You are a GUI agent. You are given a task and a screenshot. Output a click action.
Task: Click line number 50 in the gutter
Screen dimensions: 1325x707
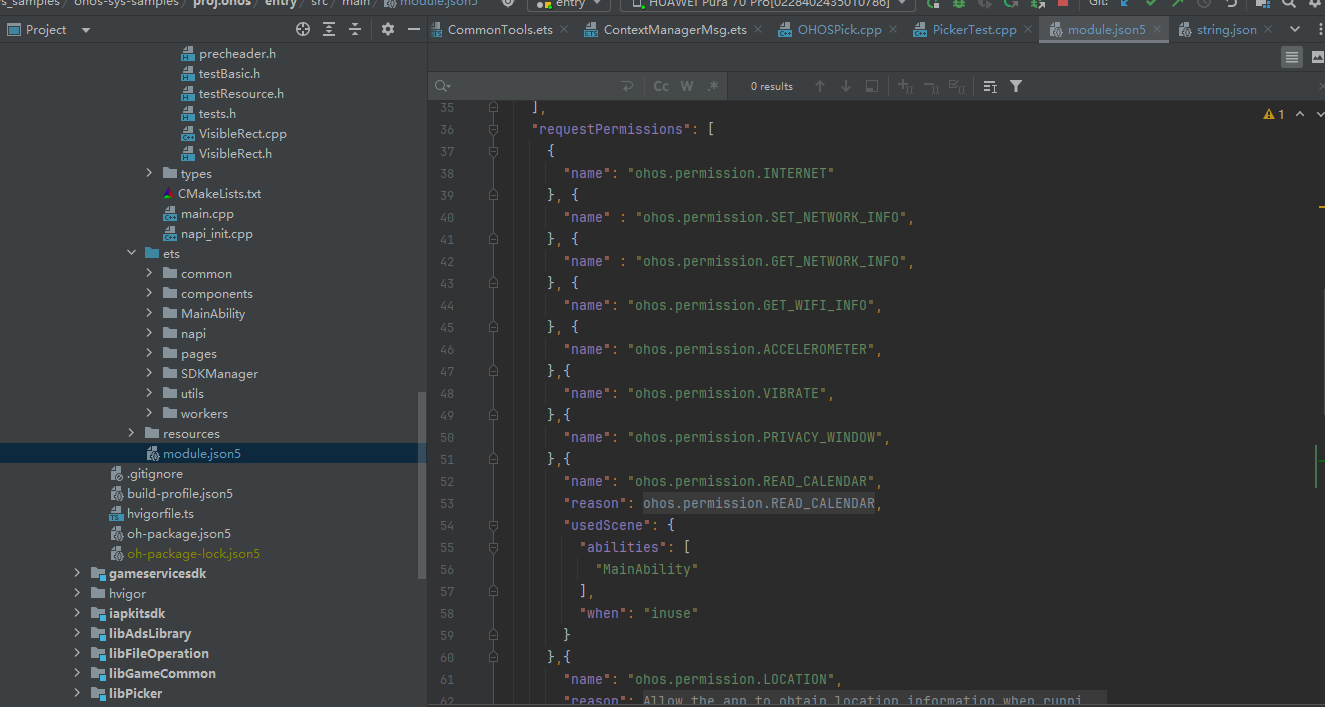point(446,438)
